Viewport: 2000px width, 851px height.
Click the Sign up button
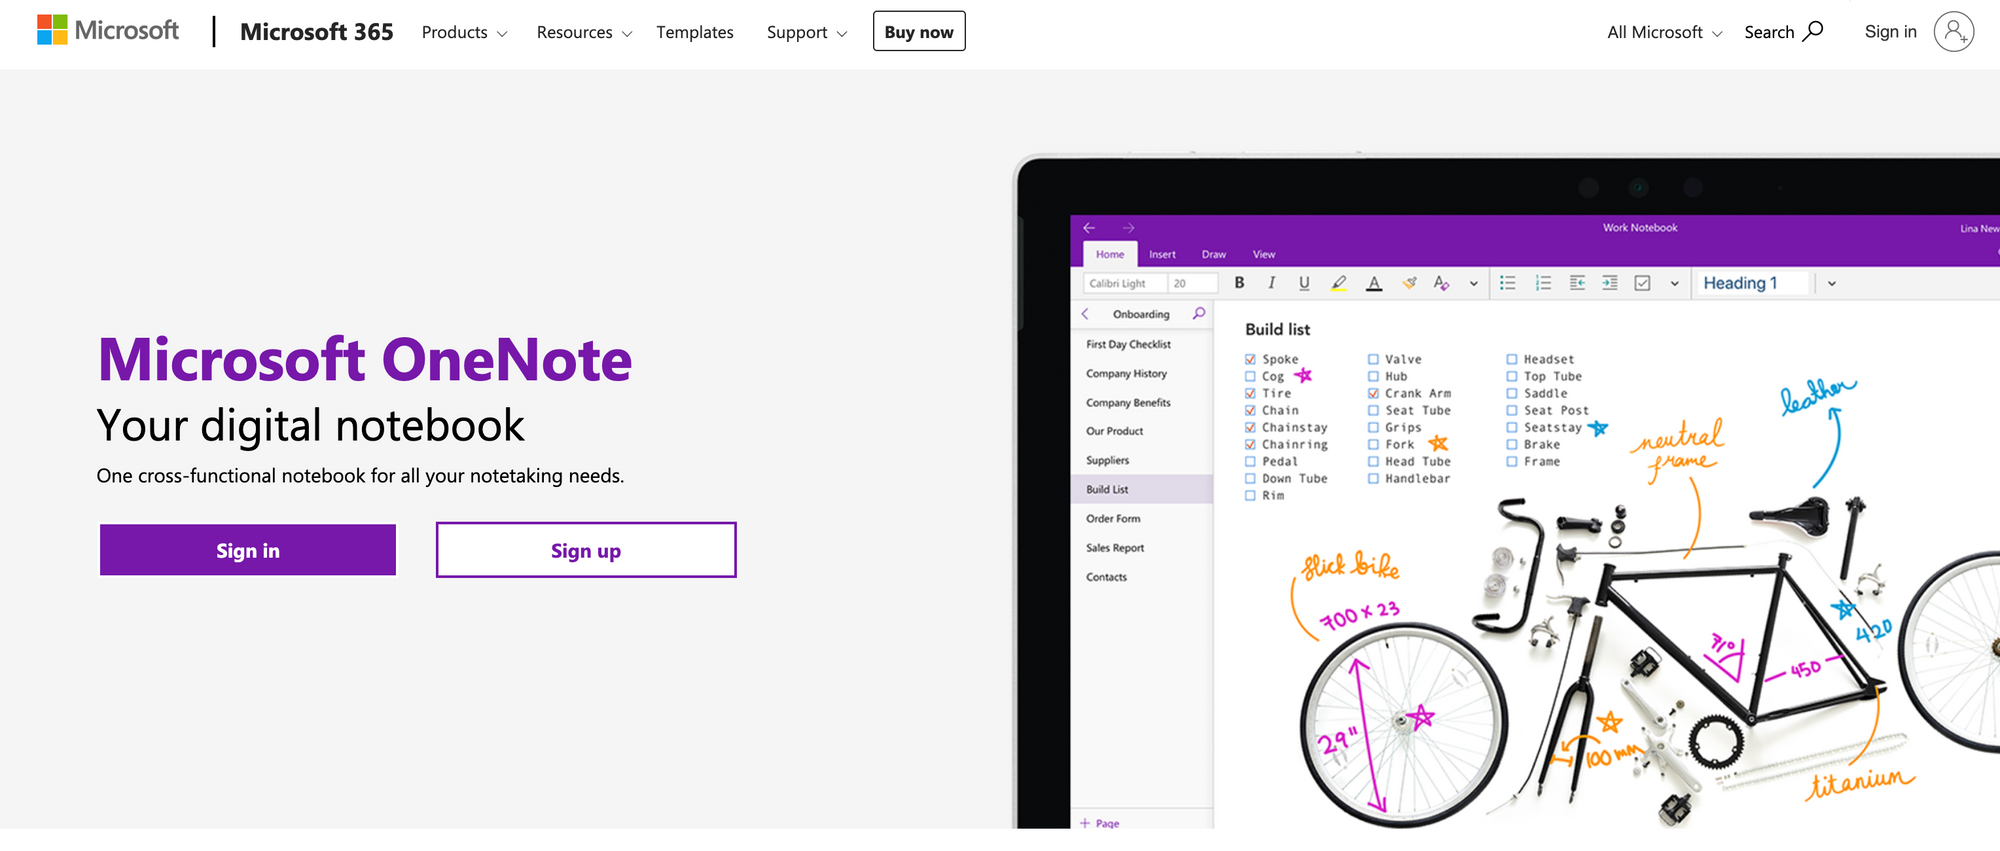tap(586, 550)
